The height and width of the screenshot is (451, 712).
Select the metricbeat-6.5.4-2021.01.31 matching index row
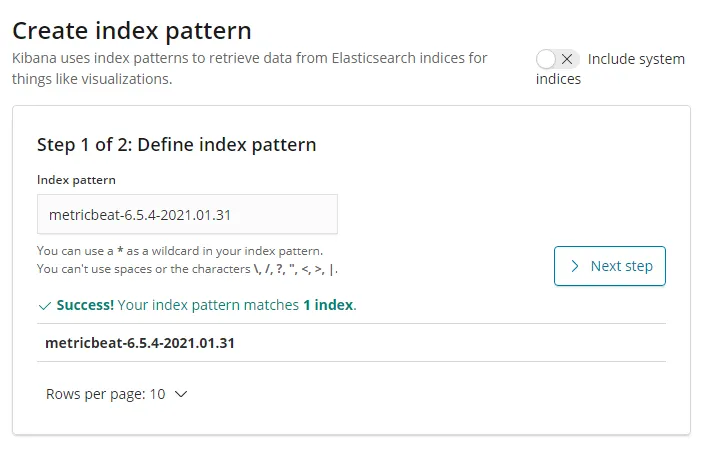(x=140, y=343)
